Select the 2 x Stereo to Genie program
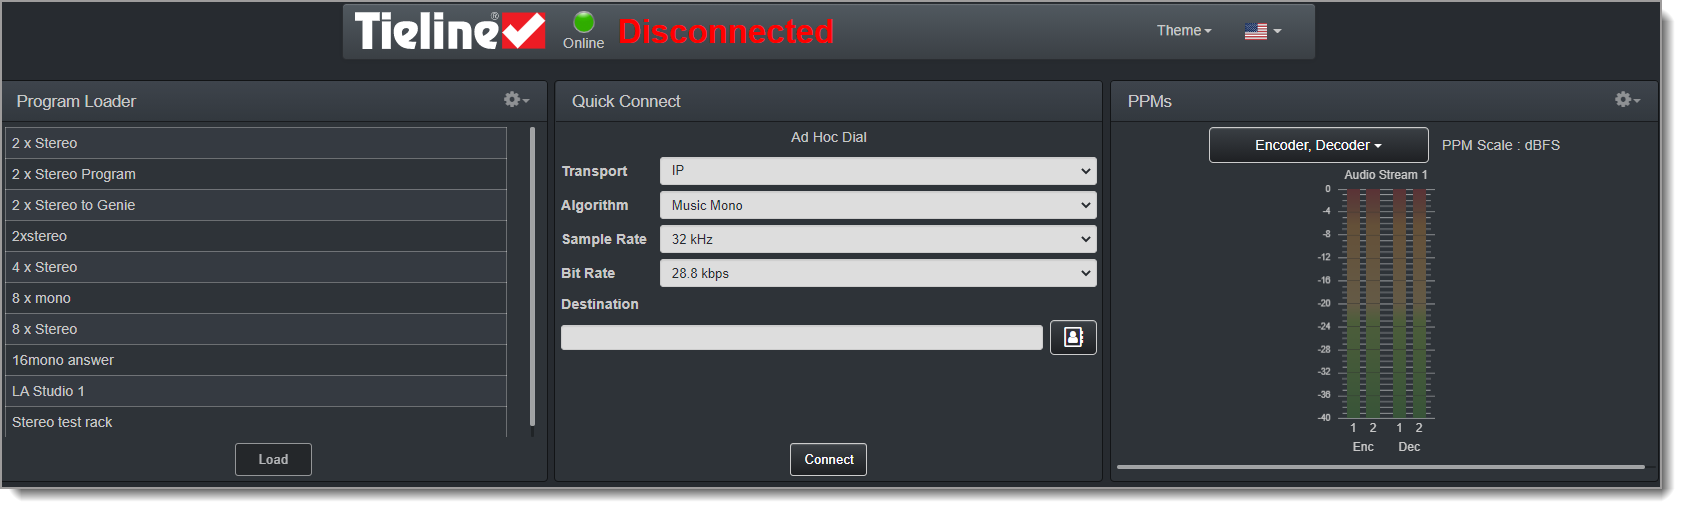 point(256,205)
